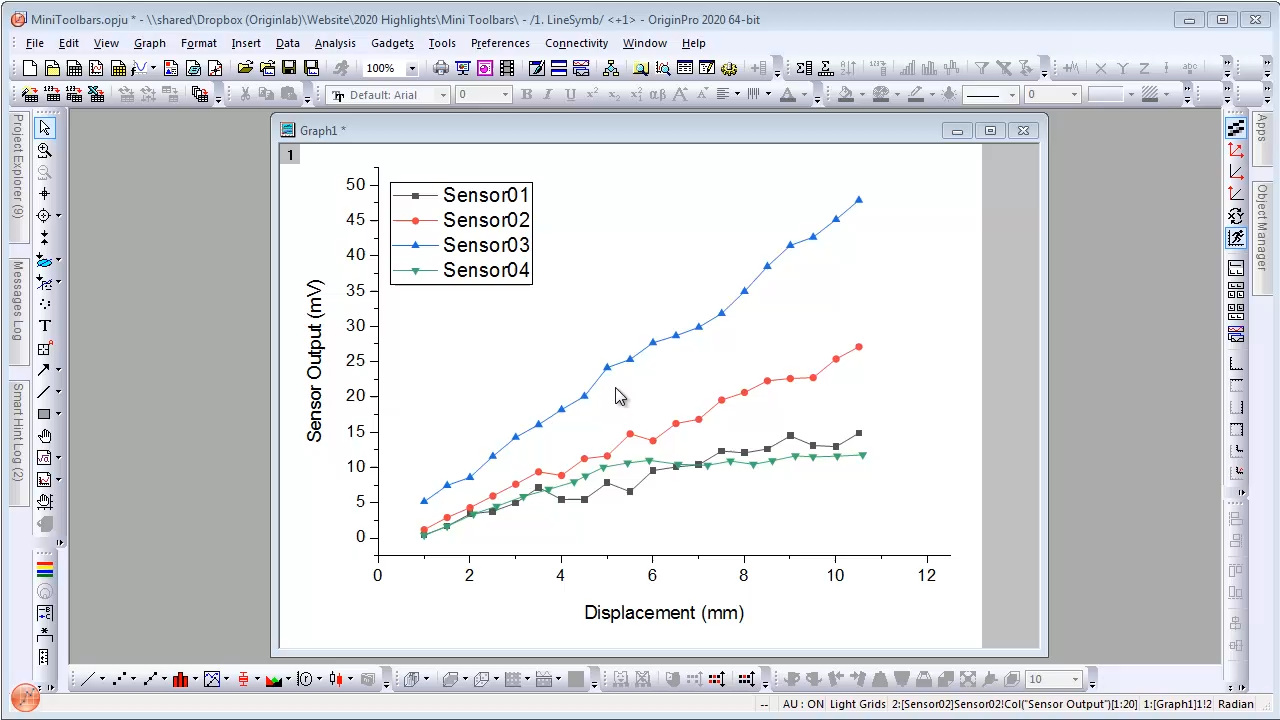Click the empty color swatch box

(1105, 95)
